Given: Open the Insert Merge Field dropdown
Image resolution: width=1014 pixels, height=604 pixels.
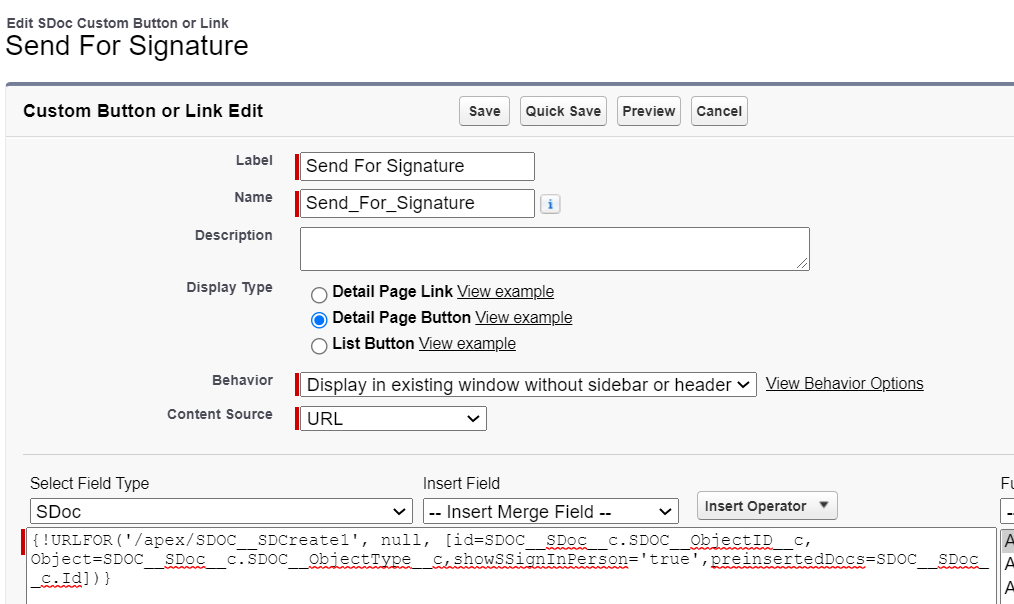Looking at the screenshot, I should 550,512.
